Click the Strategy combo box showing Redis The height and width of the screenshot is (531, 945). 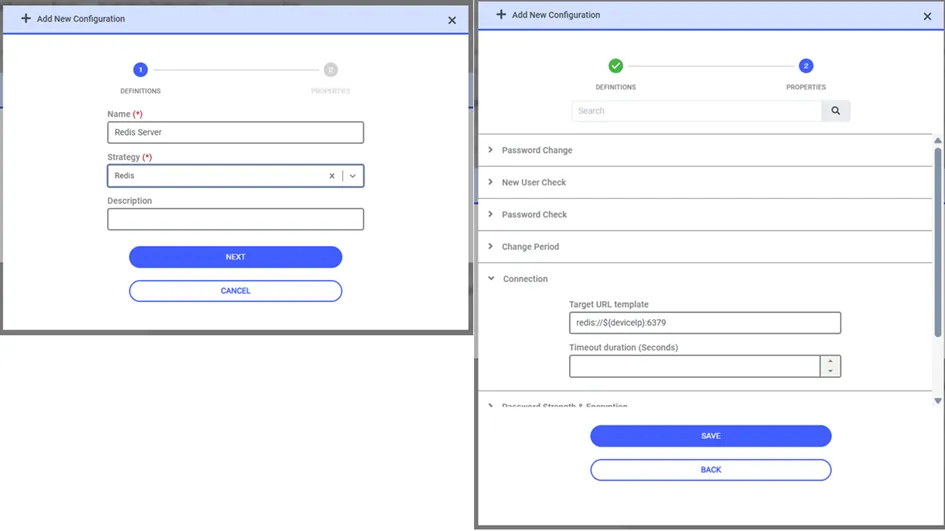[236, 176]
